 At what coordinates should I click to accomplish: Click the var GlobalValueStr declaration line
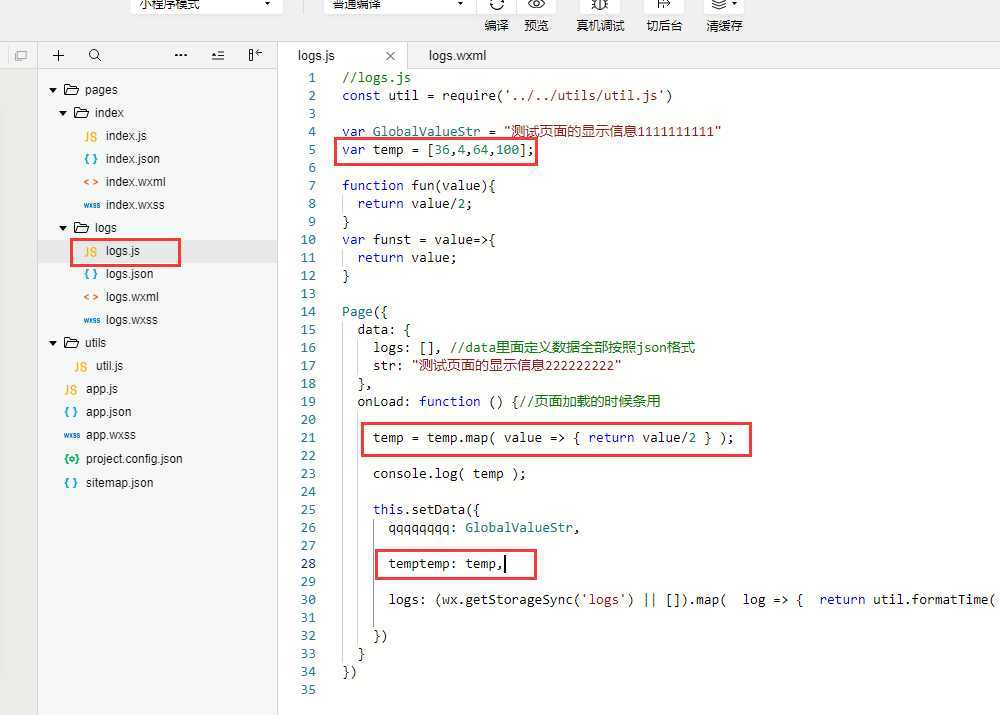click(x=531, y=131)
